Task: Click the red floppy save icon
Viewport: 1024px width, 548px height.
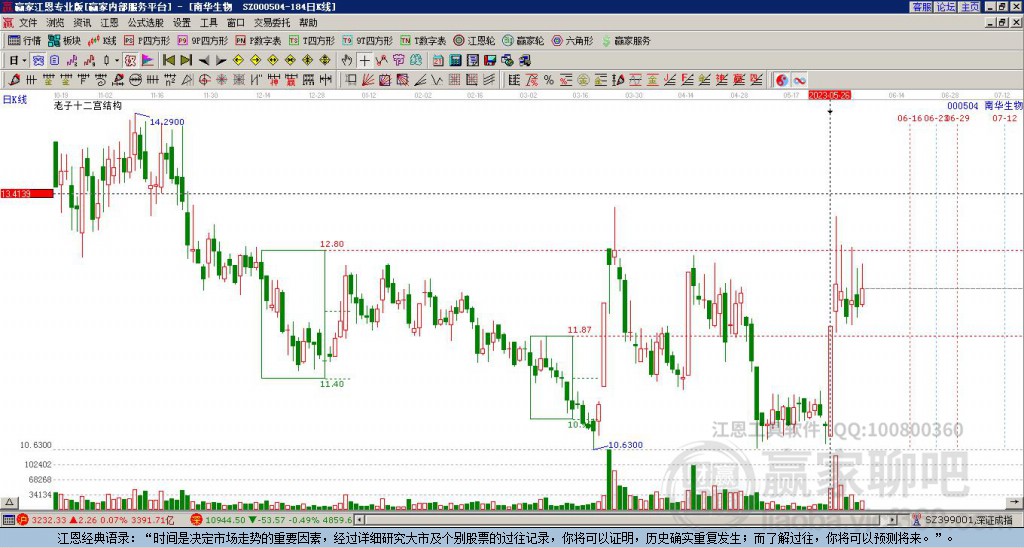Action: click(490, 60)
